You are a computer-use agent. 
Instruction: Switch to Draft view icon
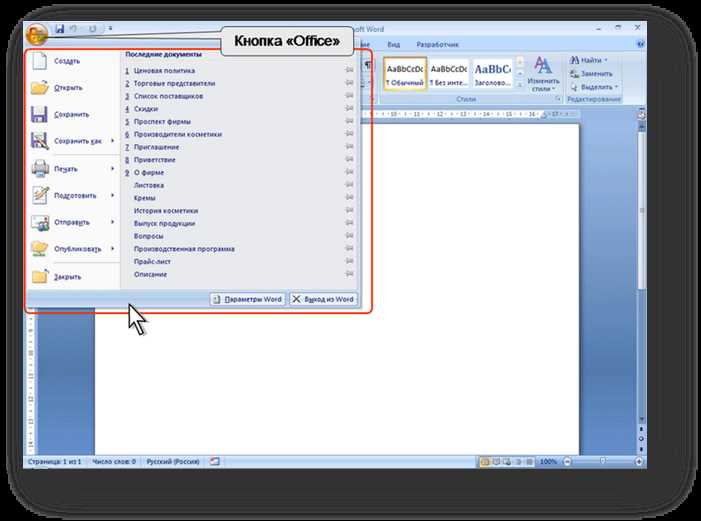(529, 462)
